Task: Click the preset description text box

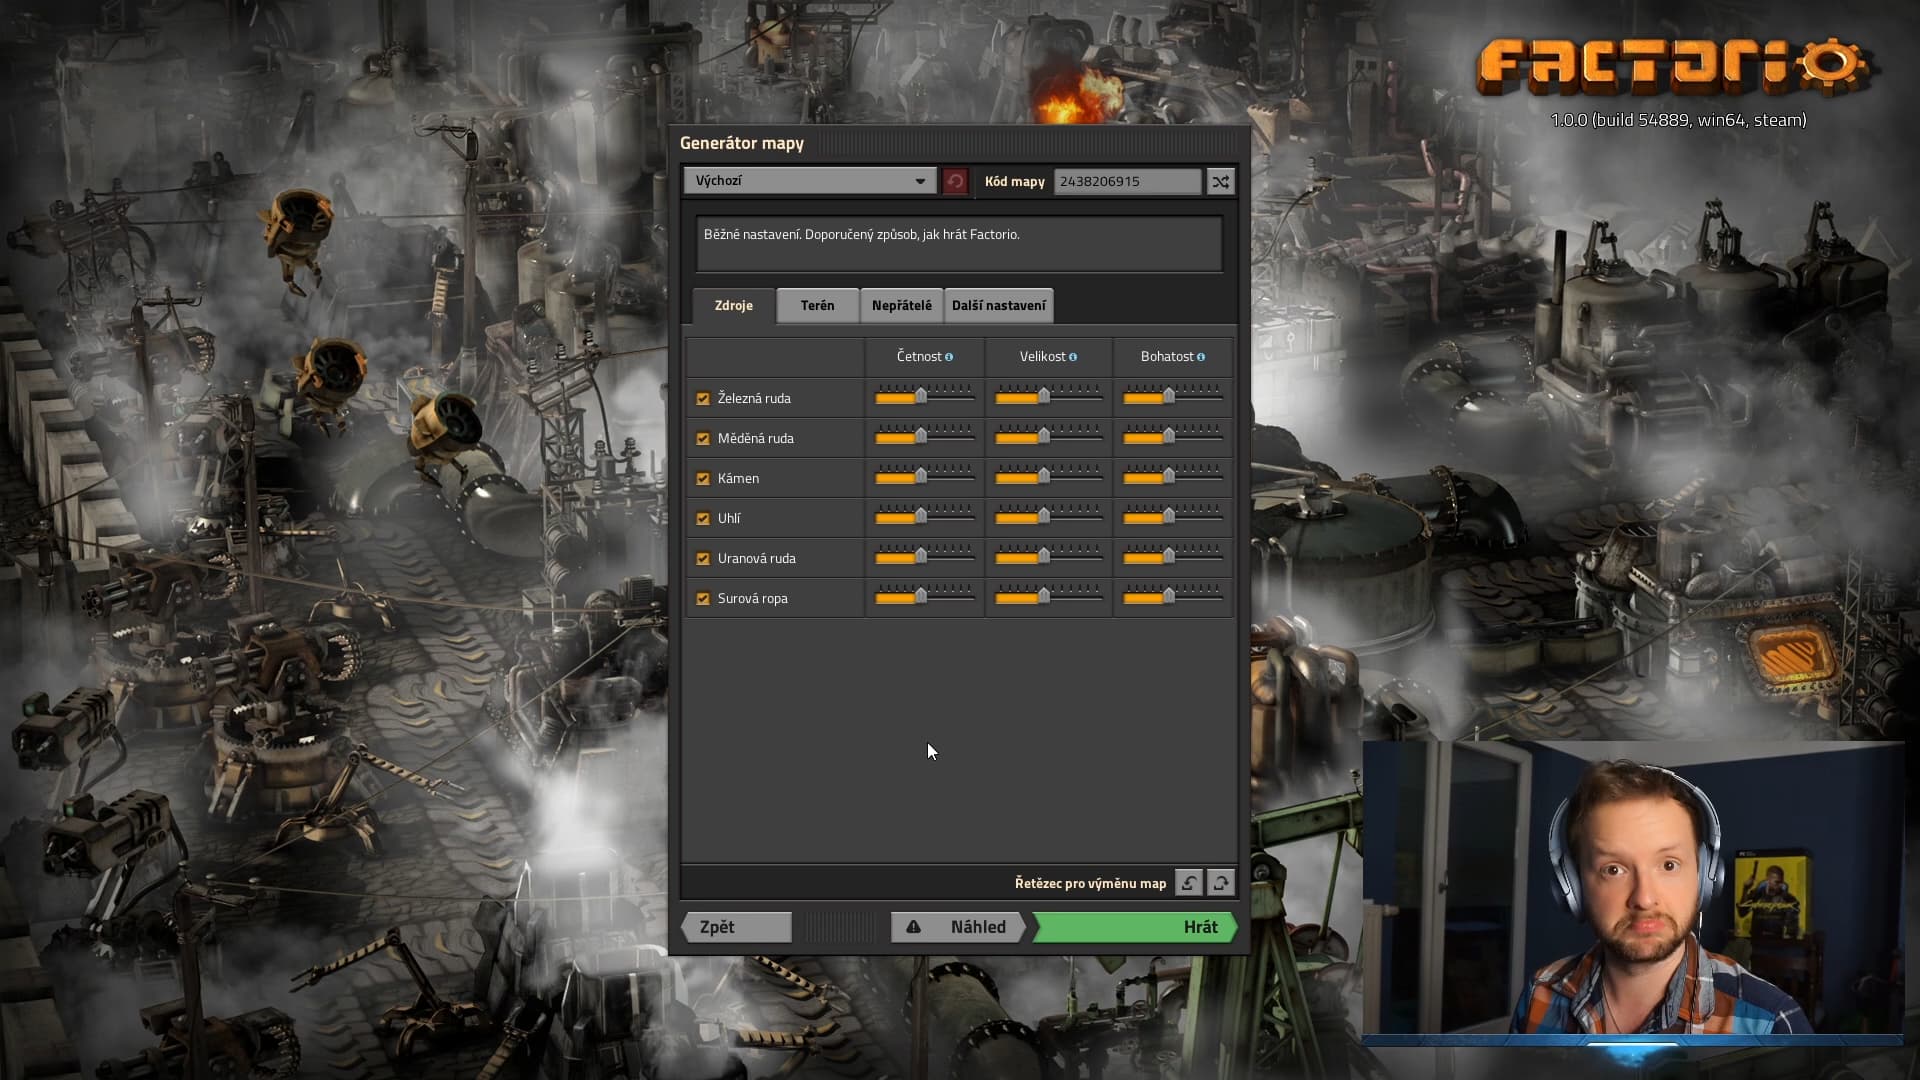Action: pyautogui.click(x=959, y=244)
